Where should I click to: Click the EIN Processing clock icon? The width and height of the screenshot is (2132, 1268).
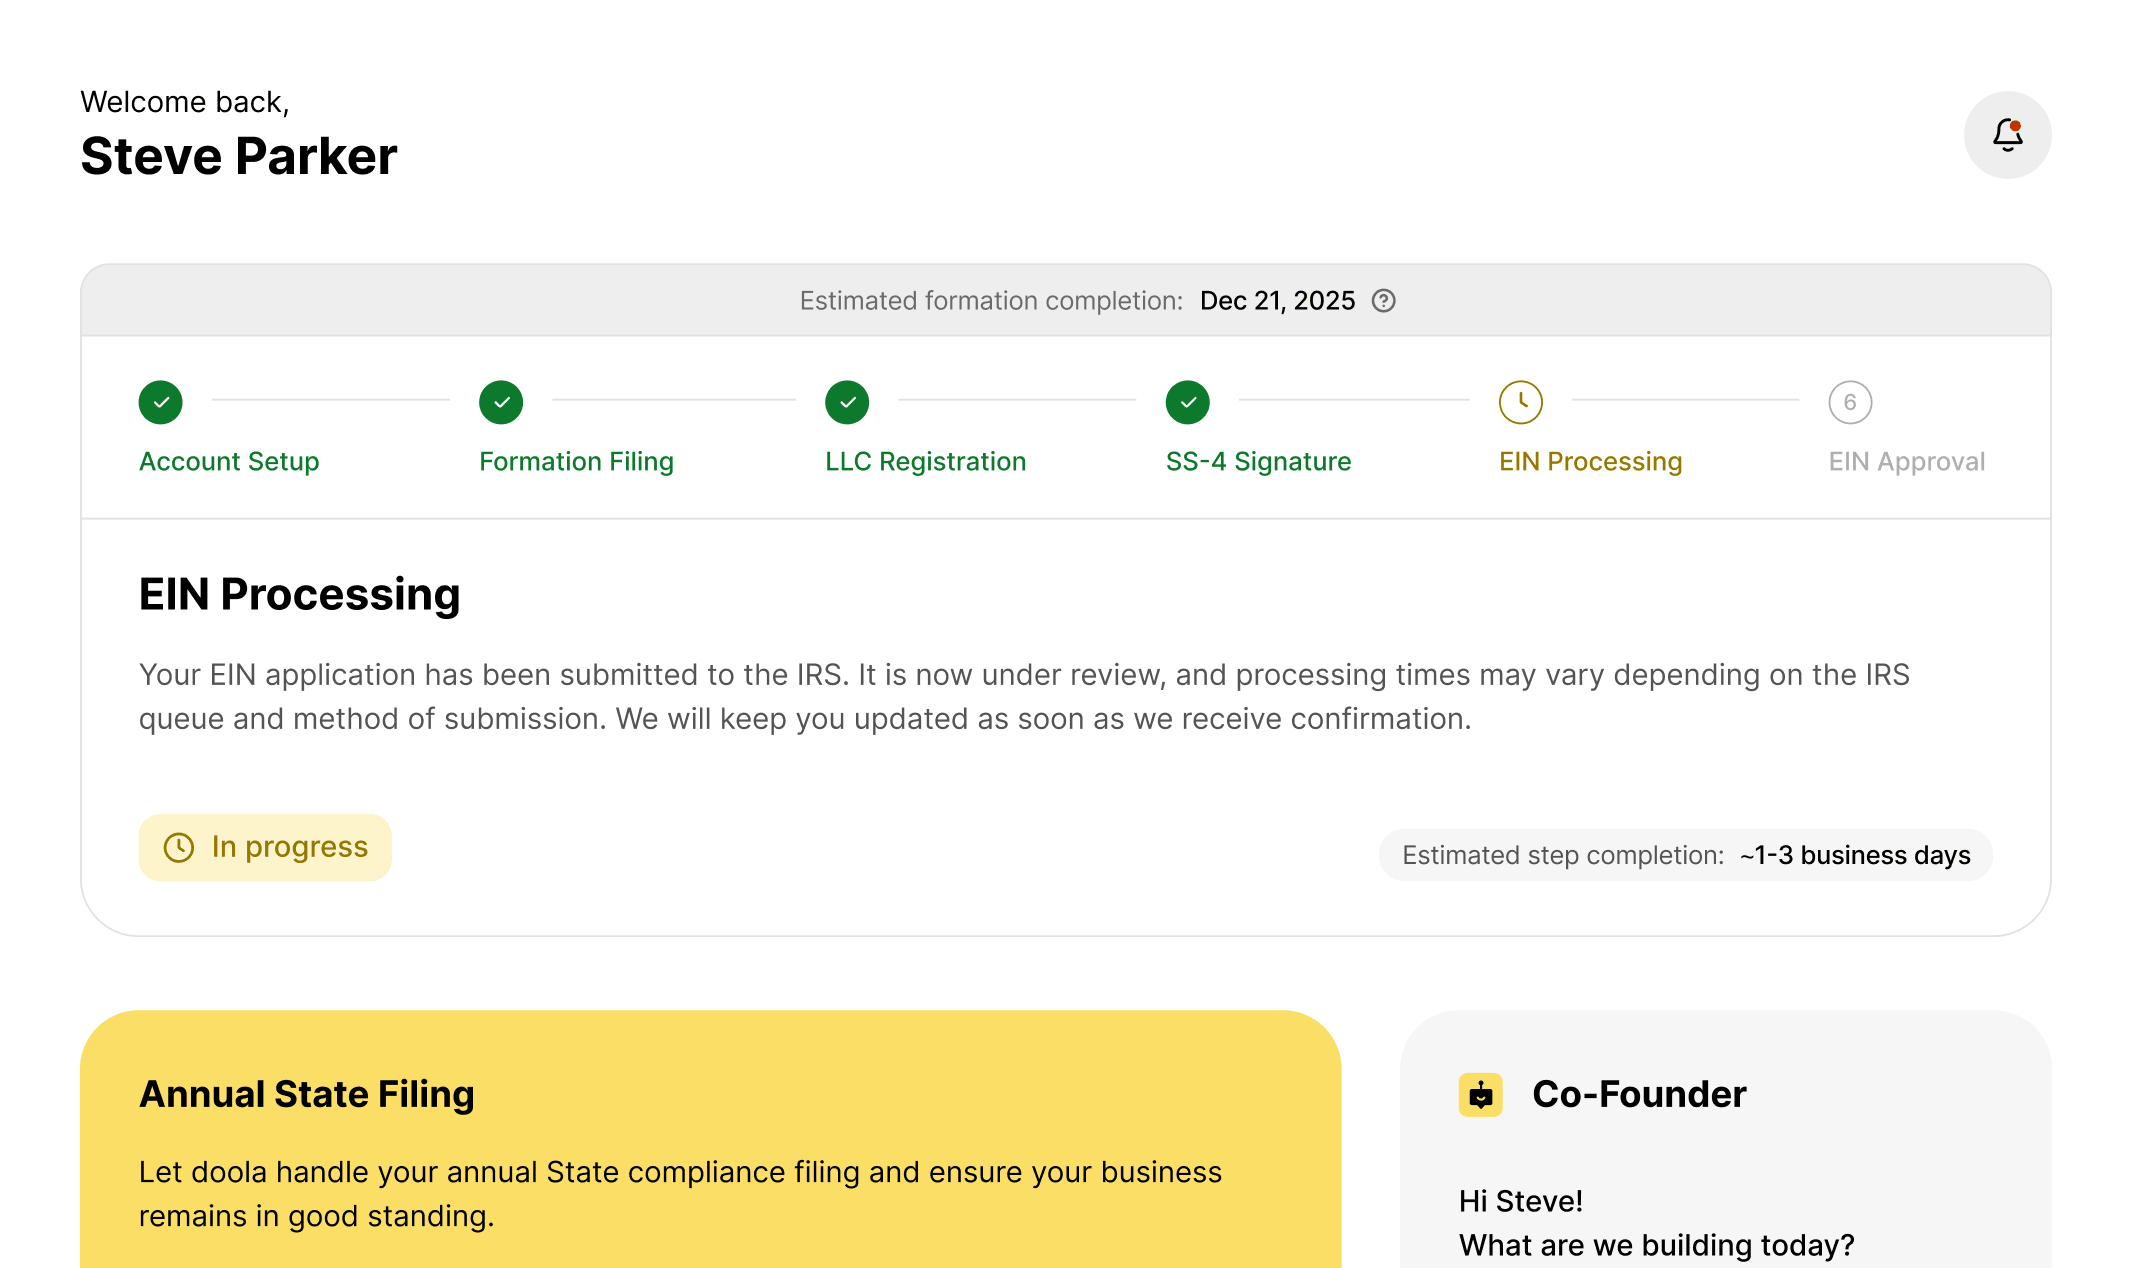[1520, 402]
